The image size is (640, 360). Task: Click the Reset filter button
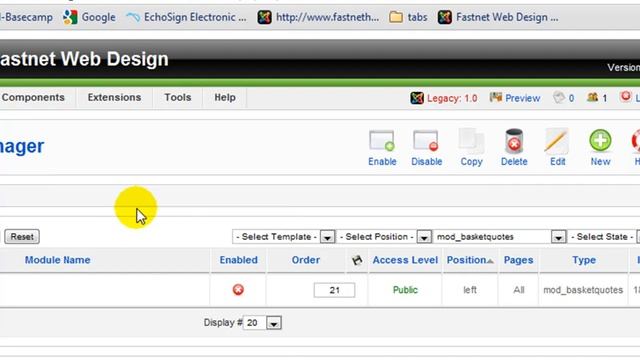22,237
